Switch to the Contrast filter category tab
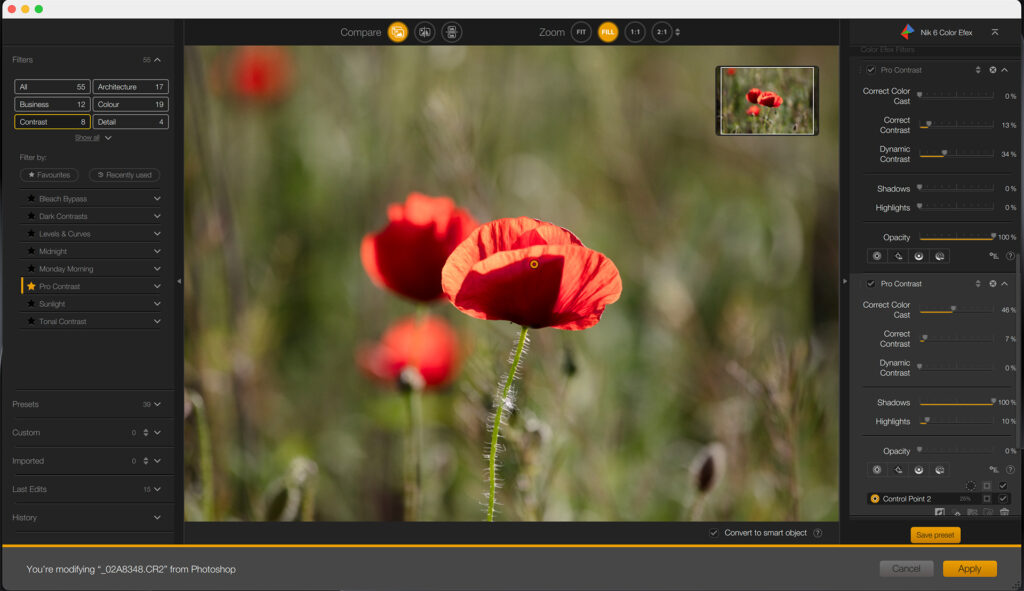 point(52,122)
